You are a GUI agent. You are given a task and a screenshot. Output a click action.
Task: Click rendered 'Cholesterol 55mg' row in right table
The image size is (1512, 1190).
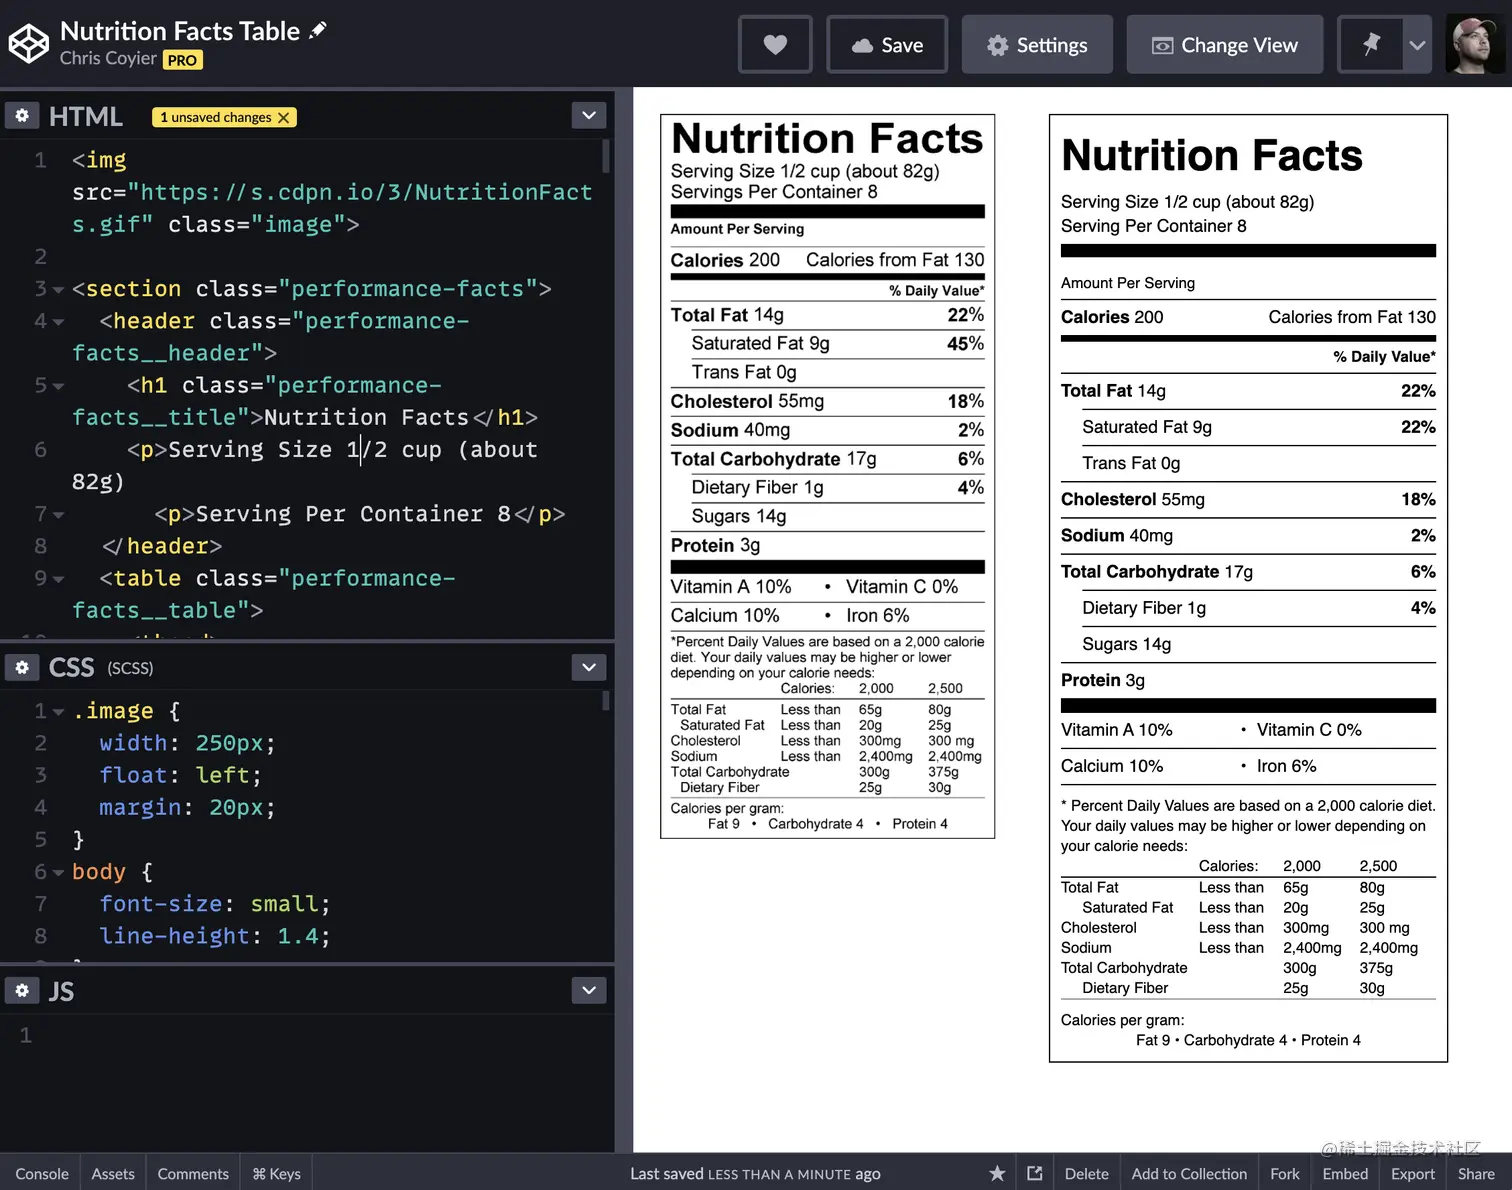click(x=1248, y=499)
